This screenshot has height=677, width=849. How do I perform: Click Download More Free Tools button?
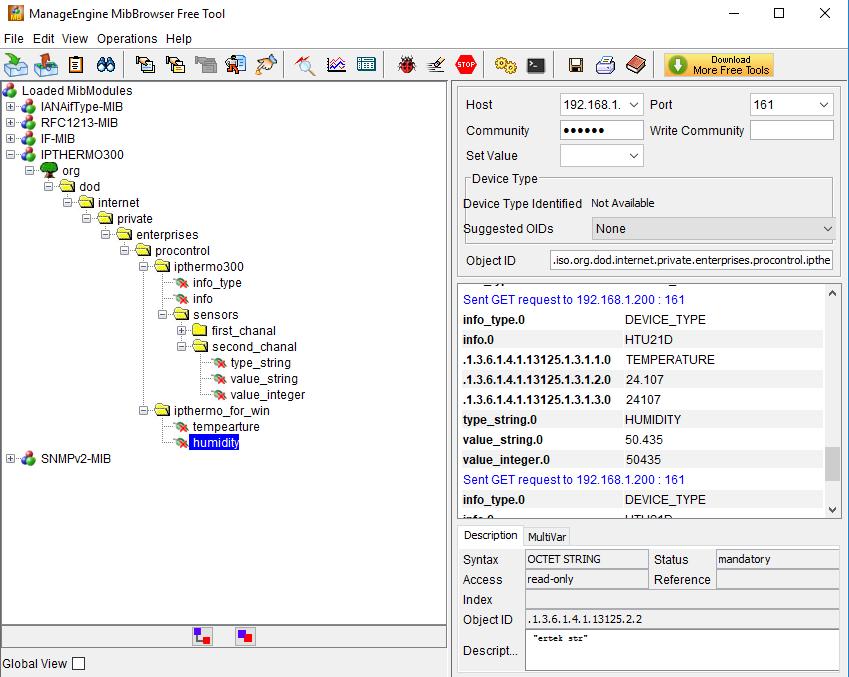pyautogui.click(x=719, y=65)
